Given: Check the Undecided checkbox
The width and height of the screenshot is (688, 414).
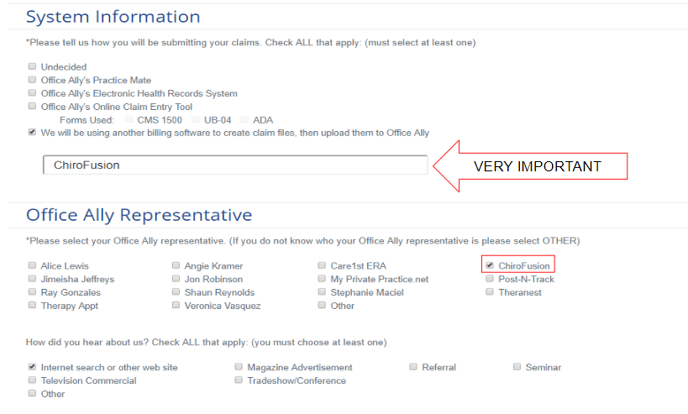Looking at the screenshot, I should coord(32,67).
